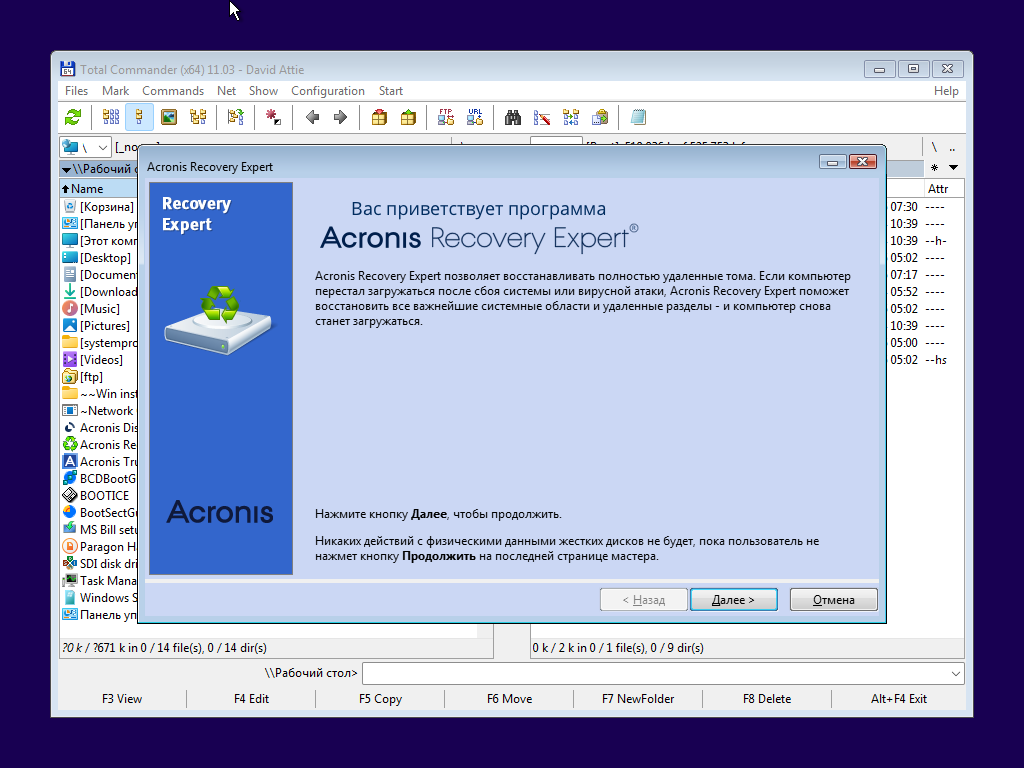
Task: Open the Net menu
Action: point(227,91)
